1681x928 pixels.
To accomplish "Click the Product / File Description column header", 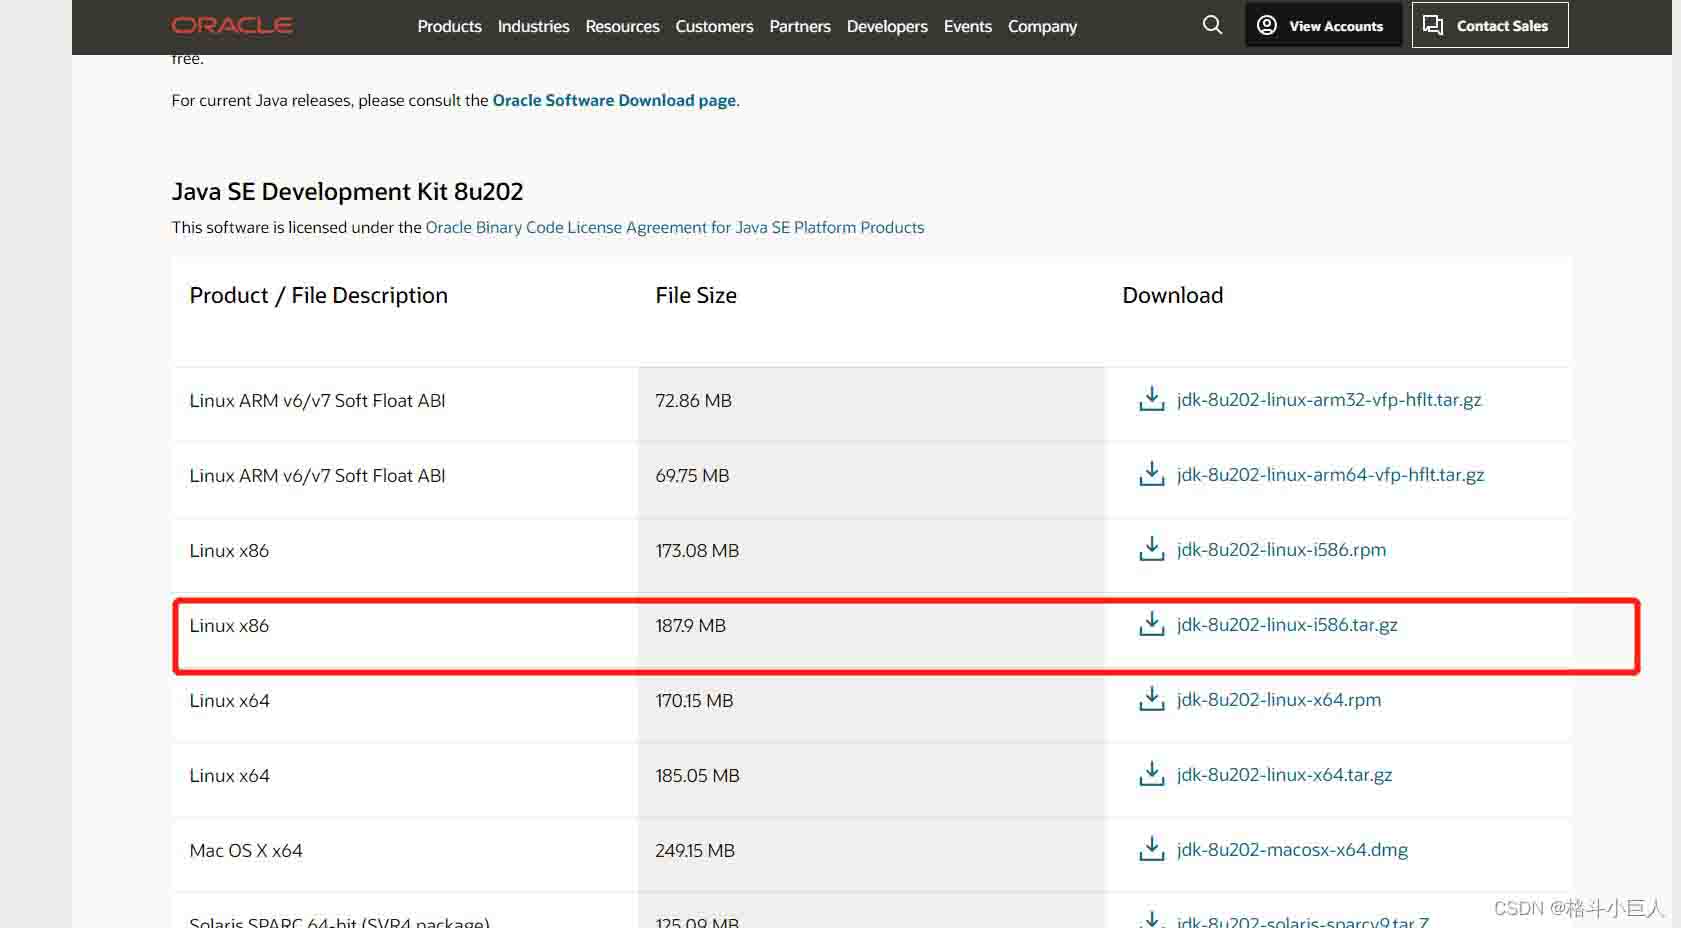I will 319,295.
